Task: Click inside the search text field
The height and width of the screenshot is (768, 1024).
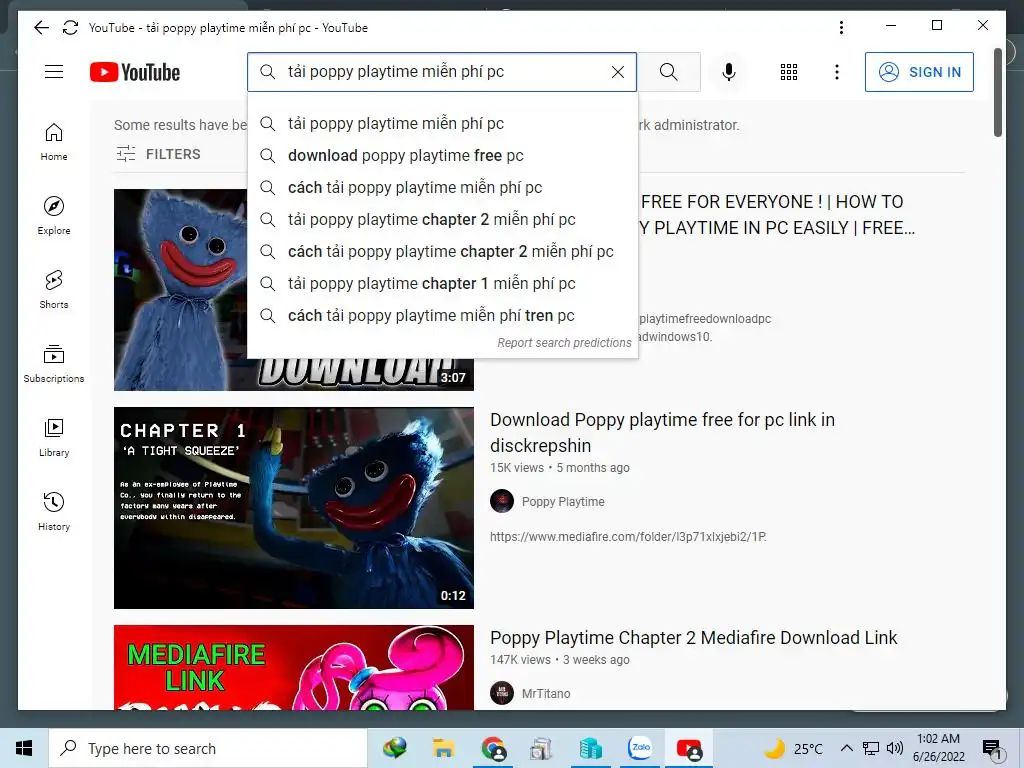Action: tap(444, 72)
